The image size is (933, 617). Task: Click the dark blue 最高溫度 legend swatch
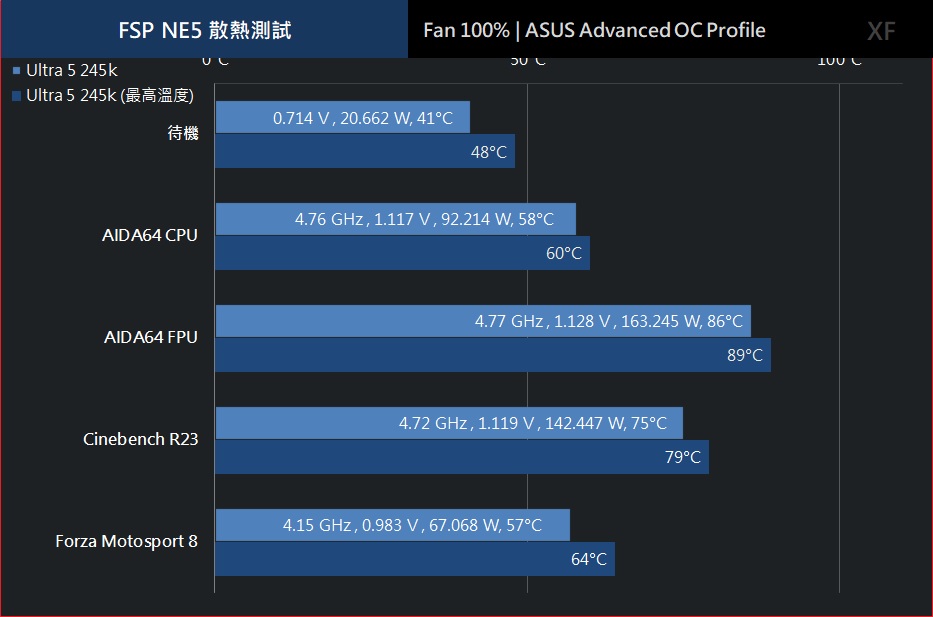click(x=17, y=96)
